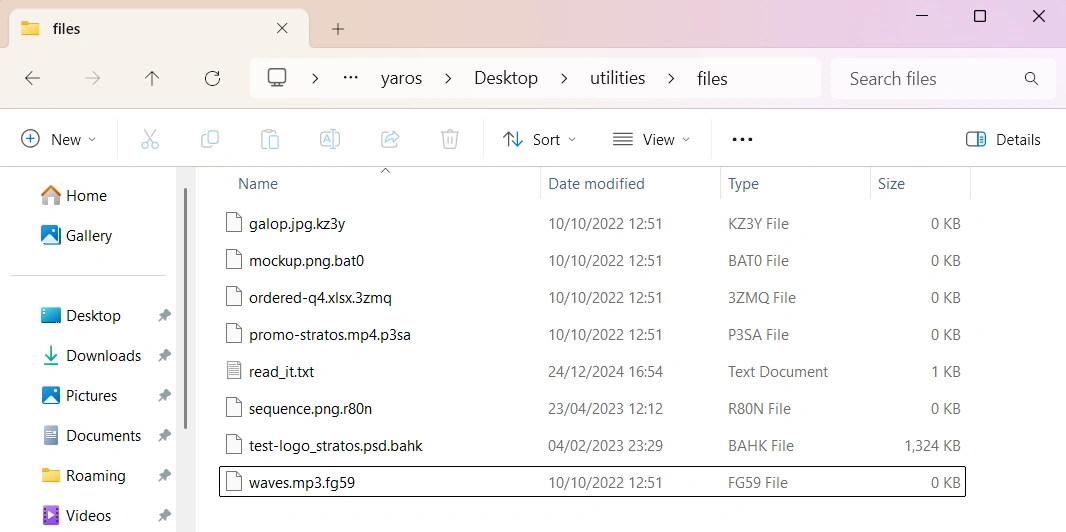The height and width of the screenshot is (532, 1066).
Task: Select the files tab
Action: [160, 29]
